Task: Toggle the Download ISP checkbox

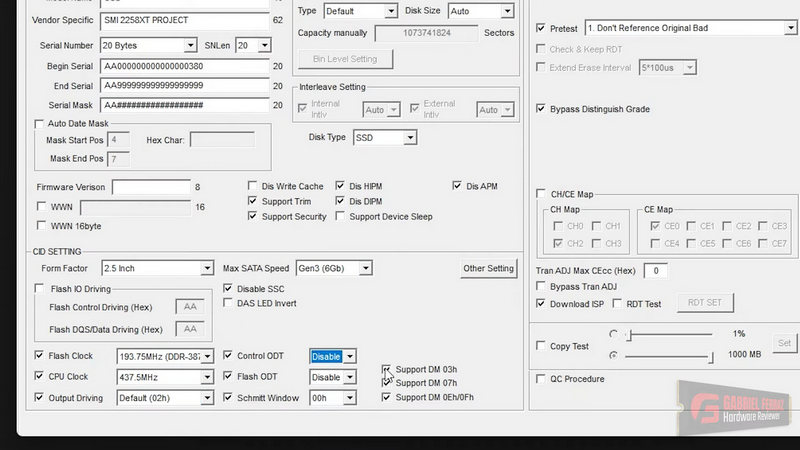Action: point(541,304)
